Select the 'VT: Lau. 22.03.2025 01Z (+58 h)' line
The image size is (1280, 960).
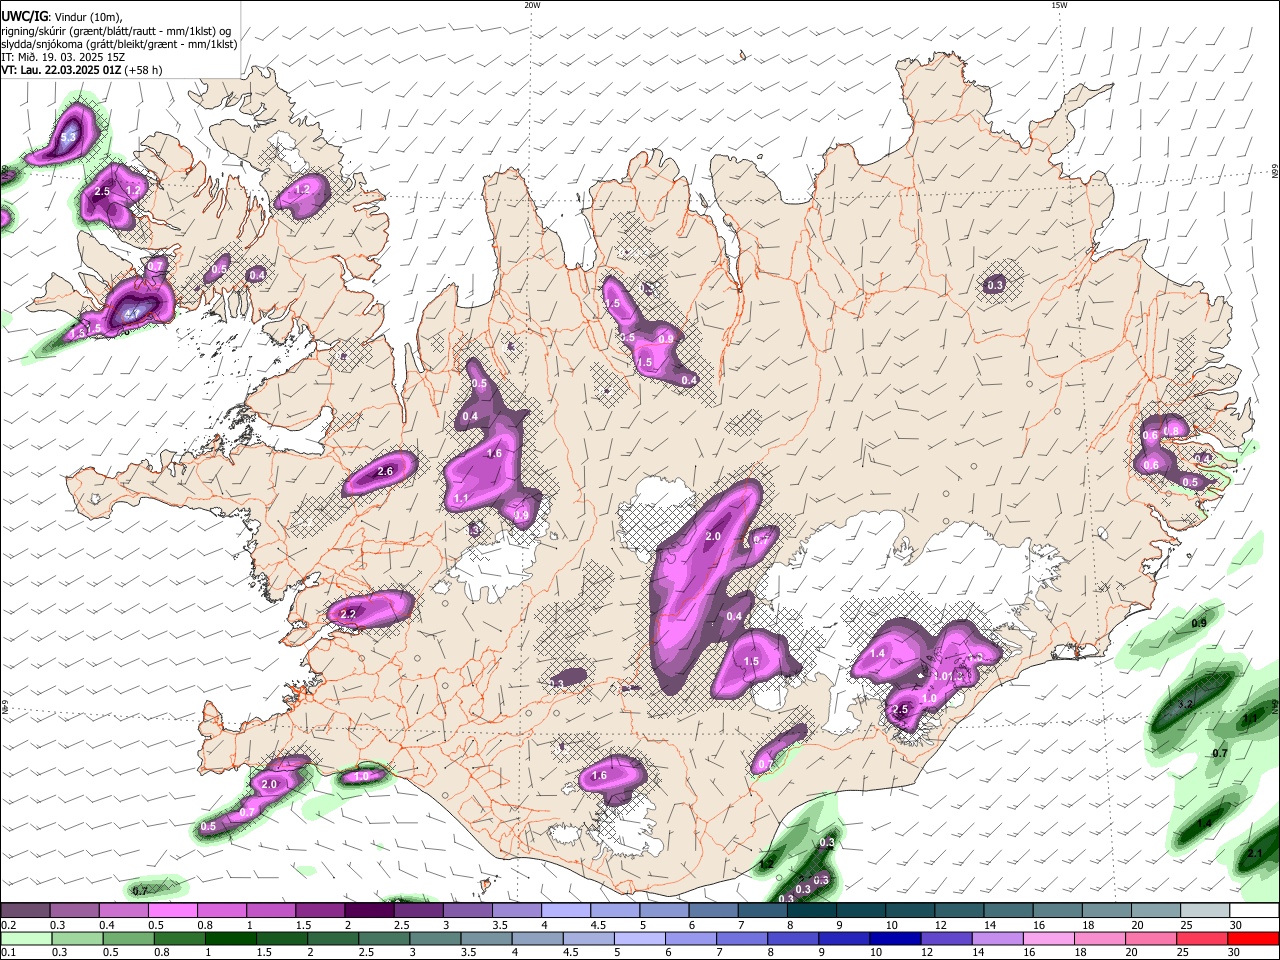81,70
